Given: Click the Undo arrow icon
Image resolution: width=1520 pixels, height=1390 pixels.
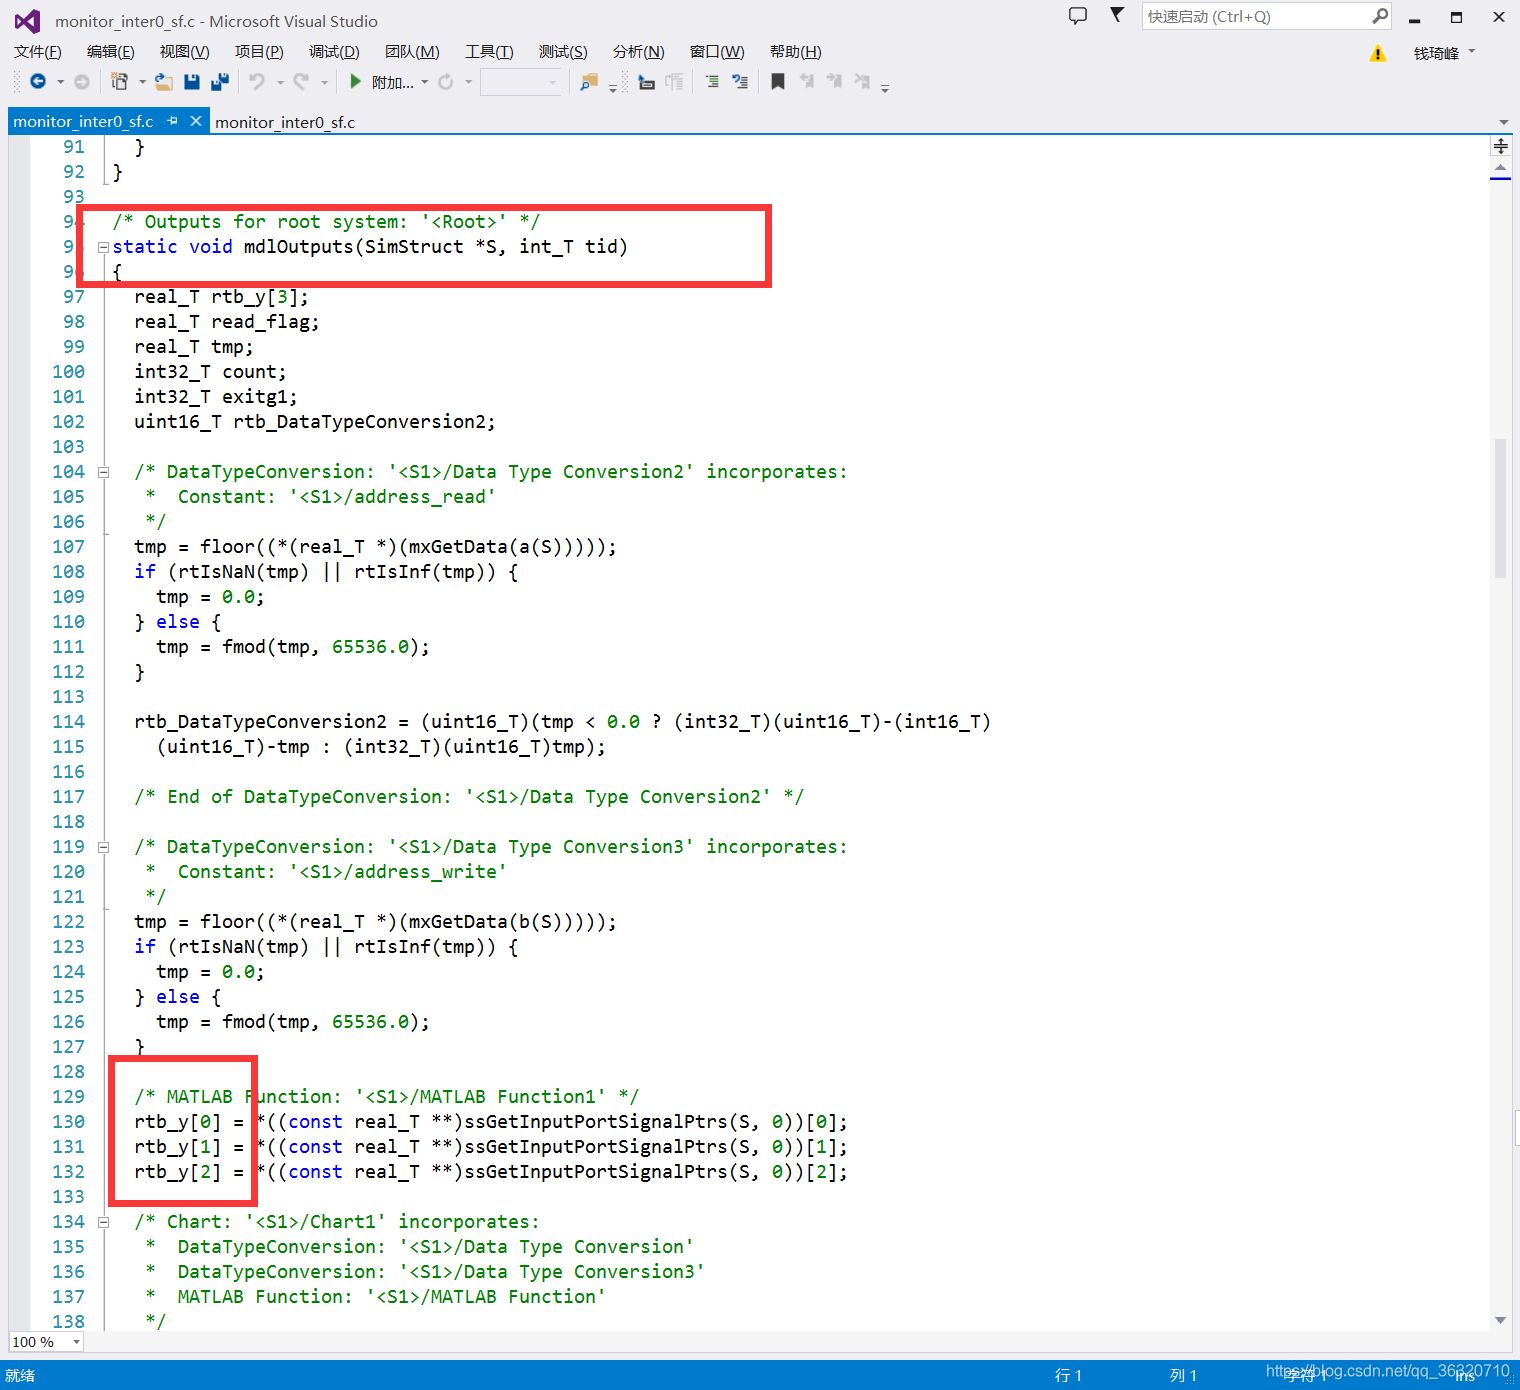Looking at the screenshot, I should 257,82.
